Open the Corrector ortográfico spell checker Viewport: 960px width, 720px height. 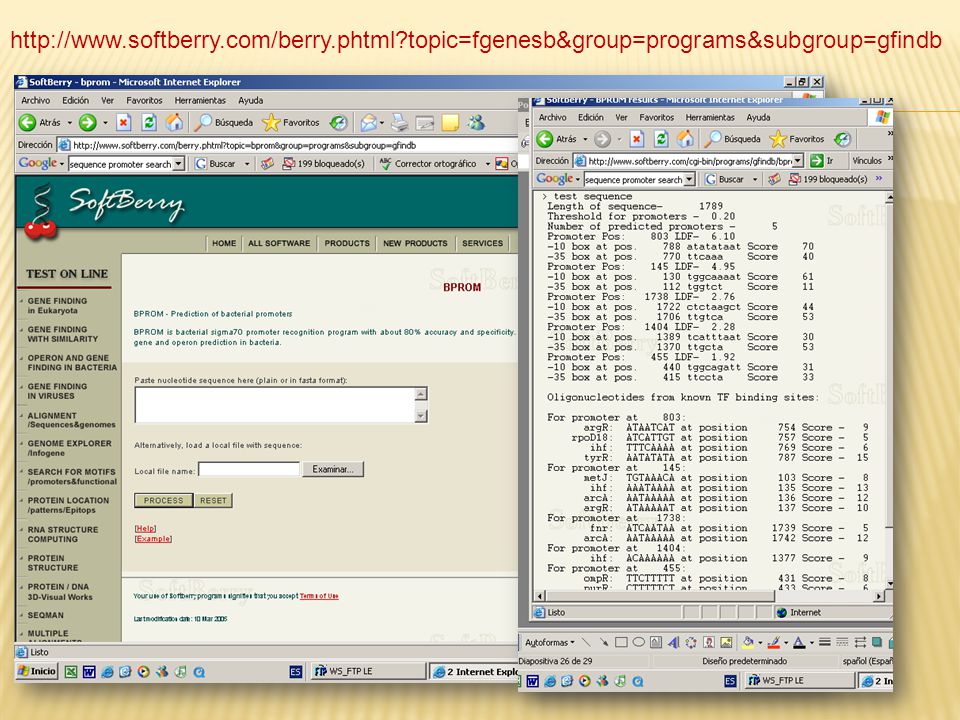[x=428, y=163]
